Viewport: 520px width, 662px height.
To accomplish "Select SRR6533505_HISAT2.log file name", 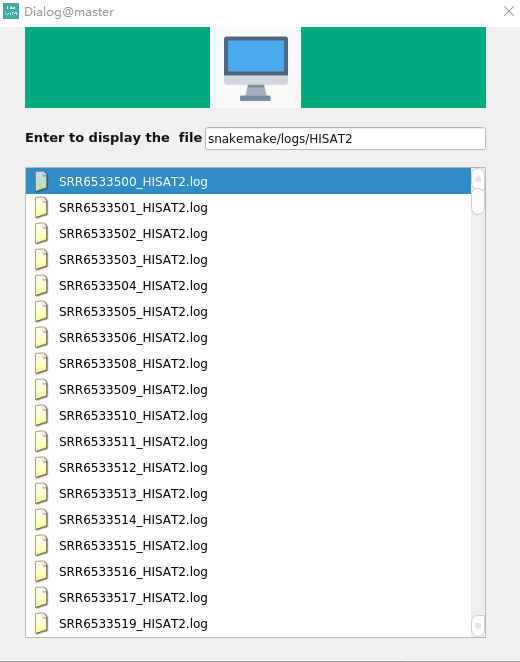I will [x=133, y=312].
